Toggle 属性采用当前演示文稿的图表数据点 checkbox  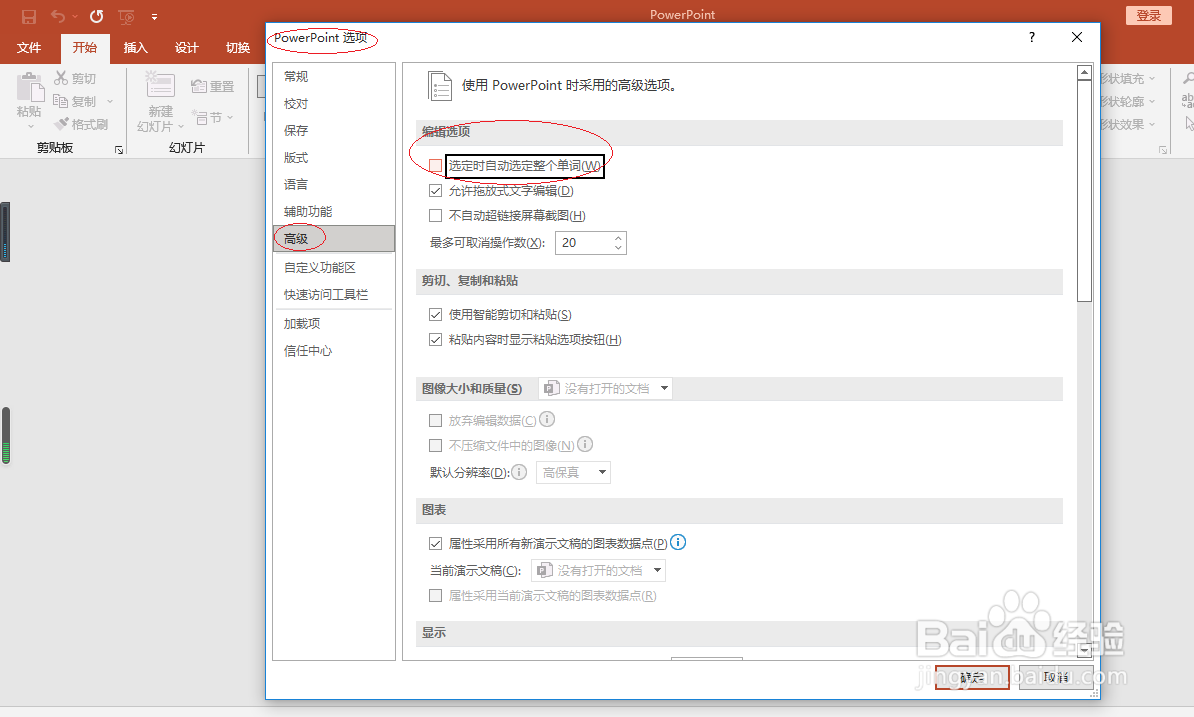(436, 595)
